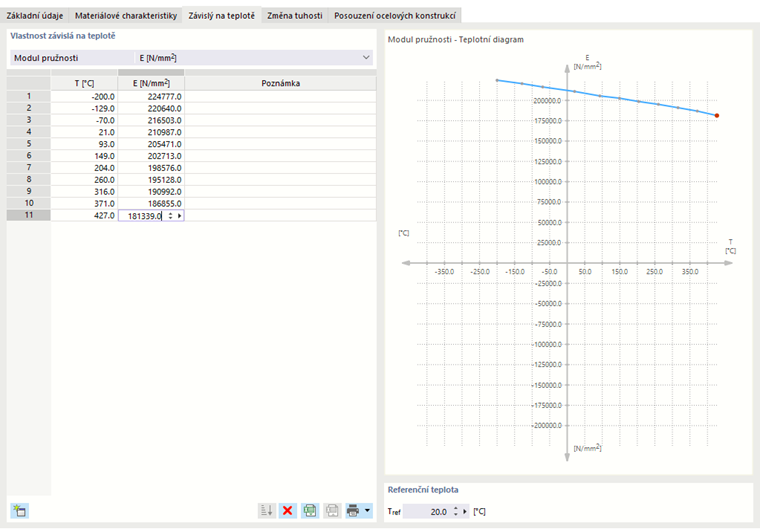Screen dimensions: 760x529
Task: Click the grayed import from Excel icon
Action: [332, 511]
